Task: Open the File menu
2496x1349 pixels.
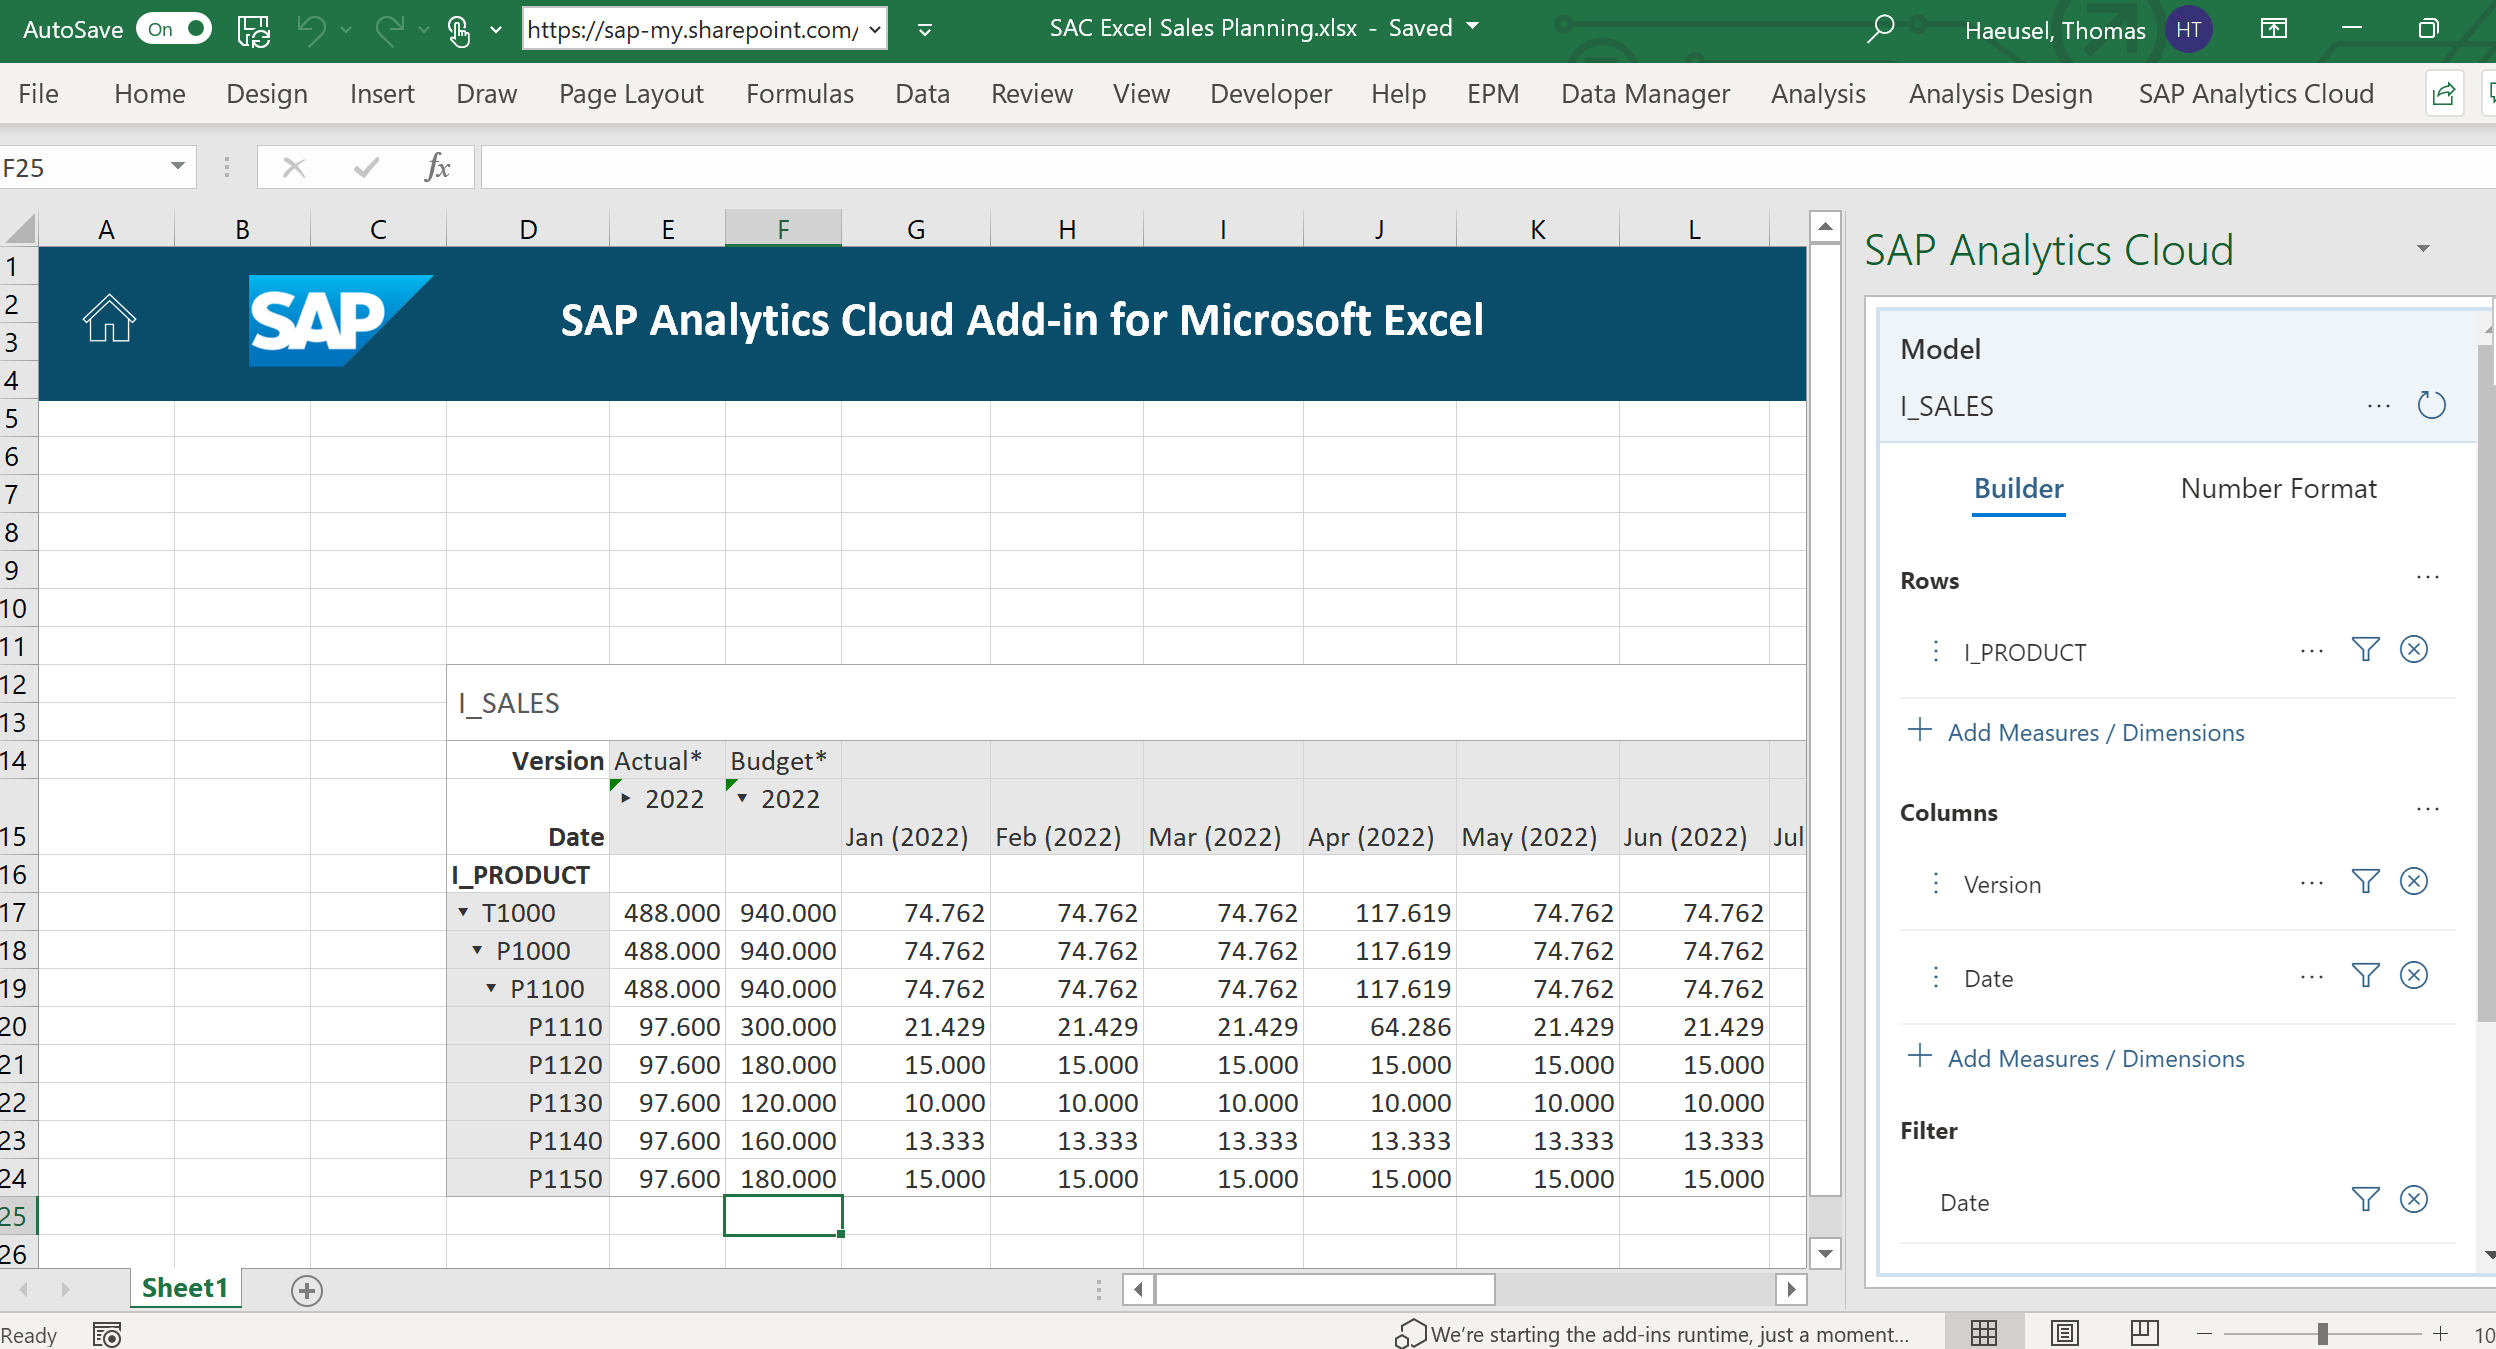Action: 38,93
